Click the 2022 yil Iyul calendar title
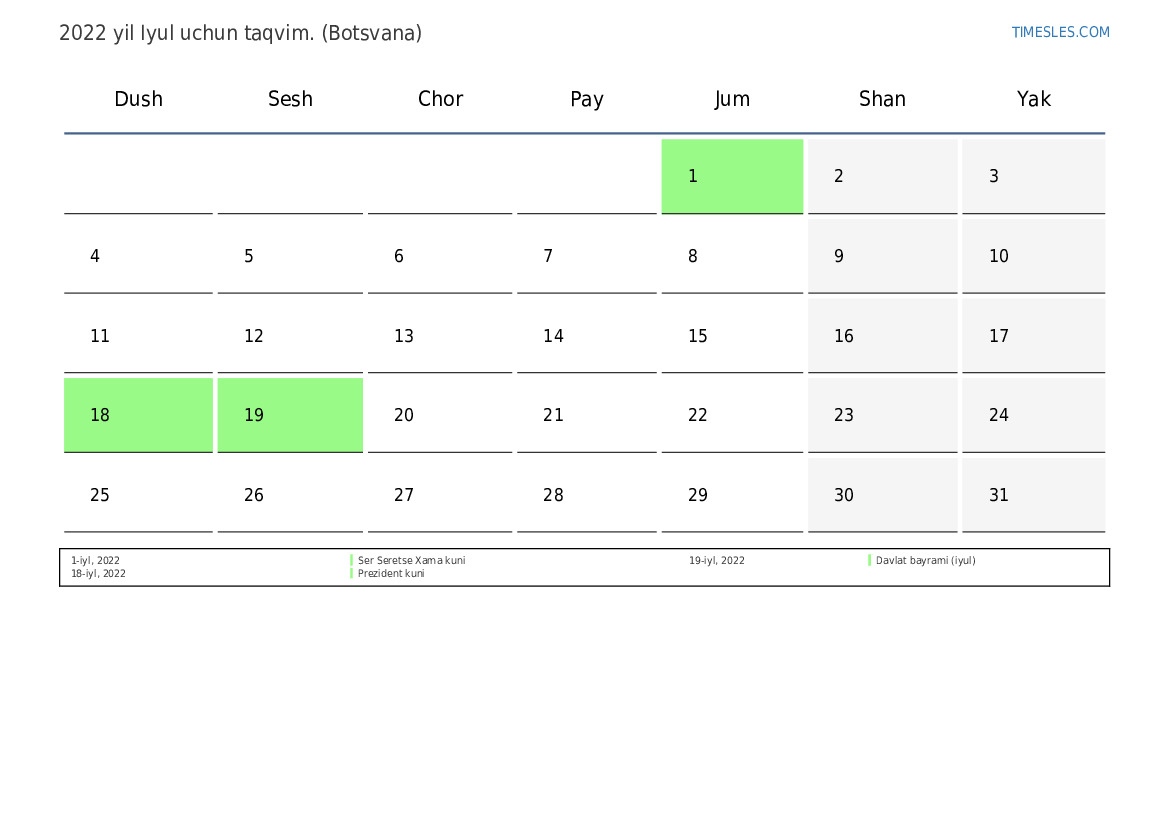Image resolution: width=1169 pixels, height=827 pixels. click(240, 33)
